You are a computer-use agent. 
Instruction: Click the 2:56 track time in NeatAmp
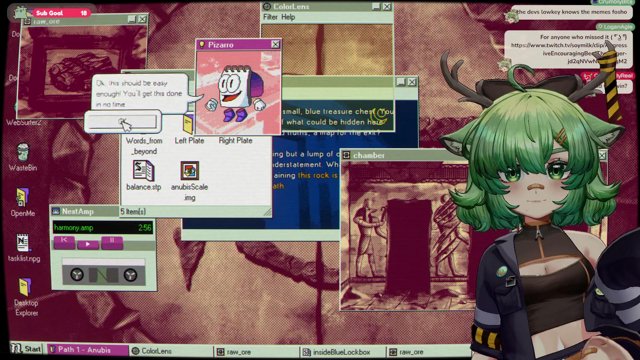tap(144, 228)
